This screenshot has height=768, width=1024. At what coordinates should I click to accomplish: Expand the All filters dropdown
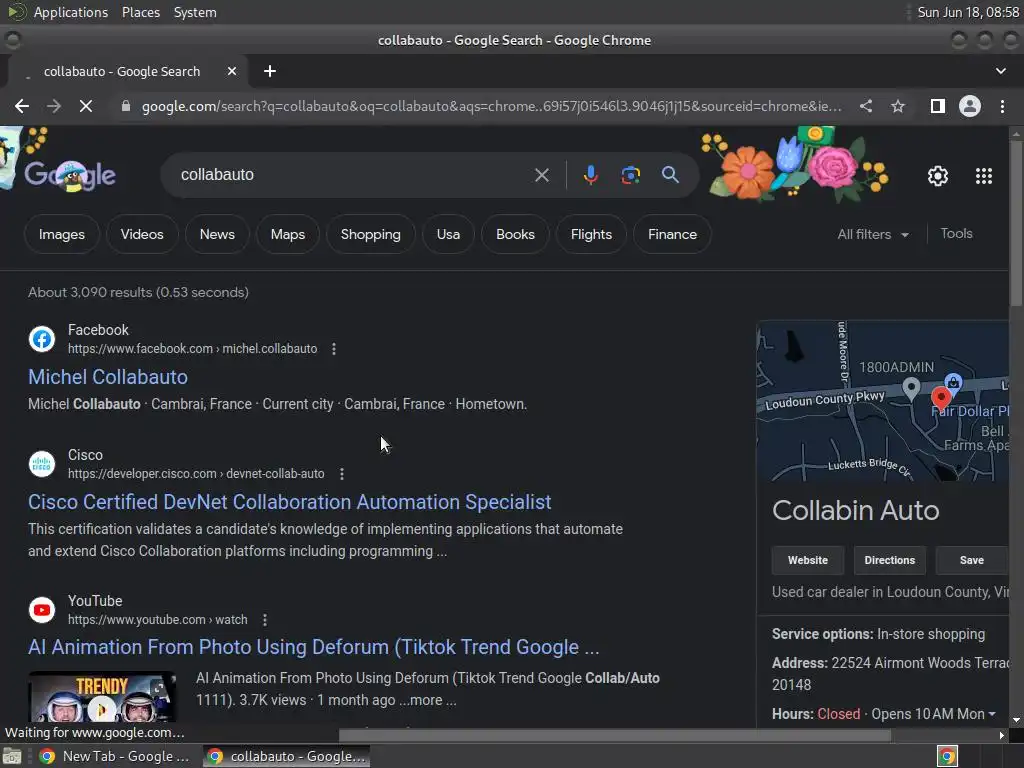873,234
